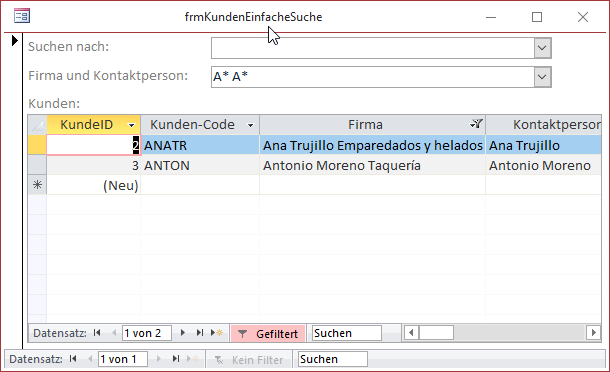The image size is (610, 372).
Task: Go to first record in subform navigation
Action: (97, 333)
